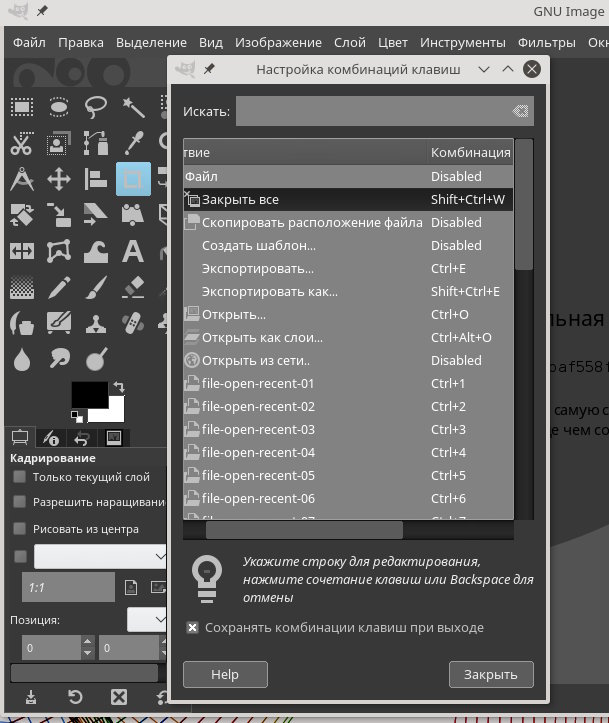The height and width of the screenshot is (723, 609).
Task: Toggle 'Сохранять комбинации клавиш при выходе' checkbox
Action: coord(192,628)
